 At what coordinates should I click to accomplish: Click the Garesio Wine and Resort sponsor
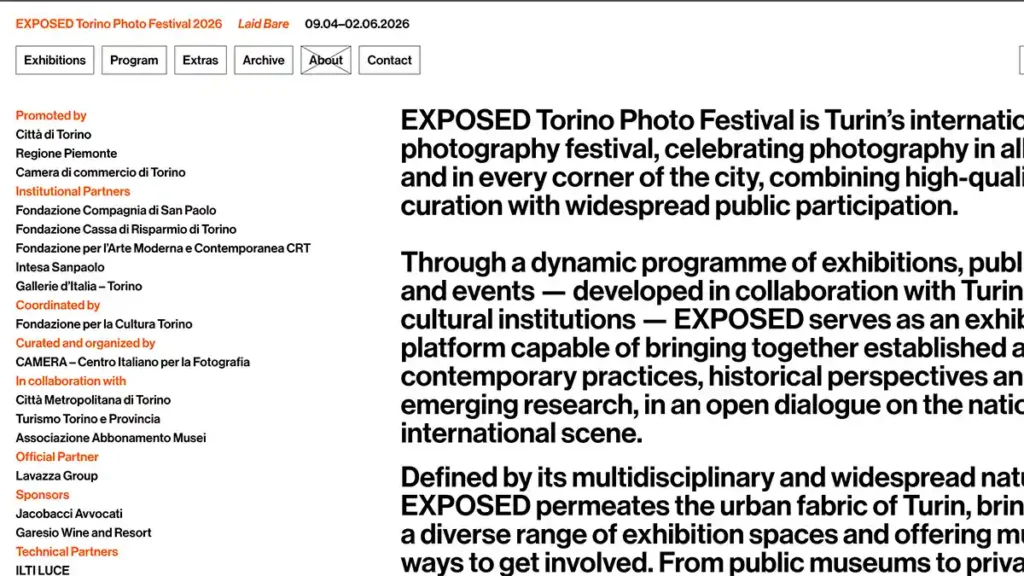pyautogui.click(x=84, y=533)
